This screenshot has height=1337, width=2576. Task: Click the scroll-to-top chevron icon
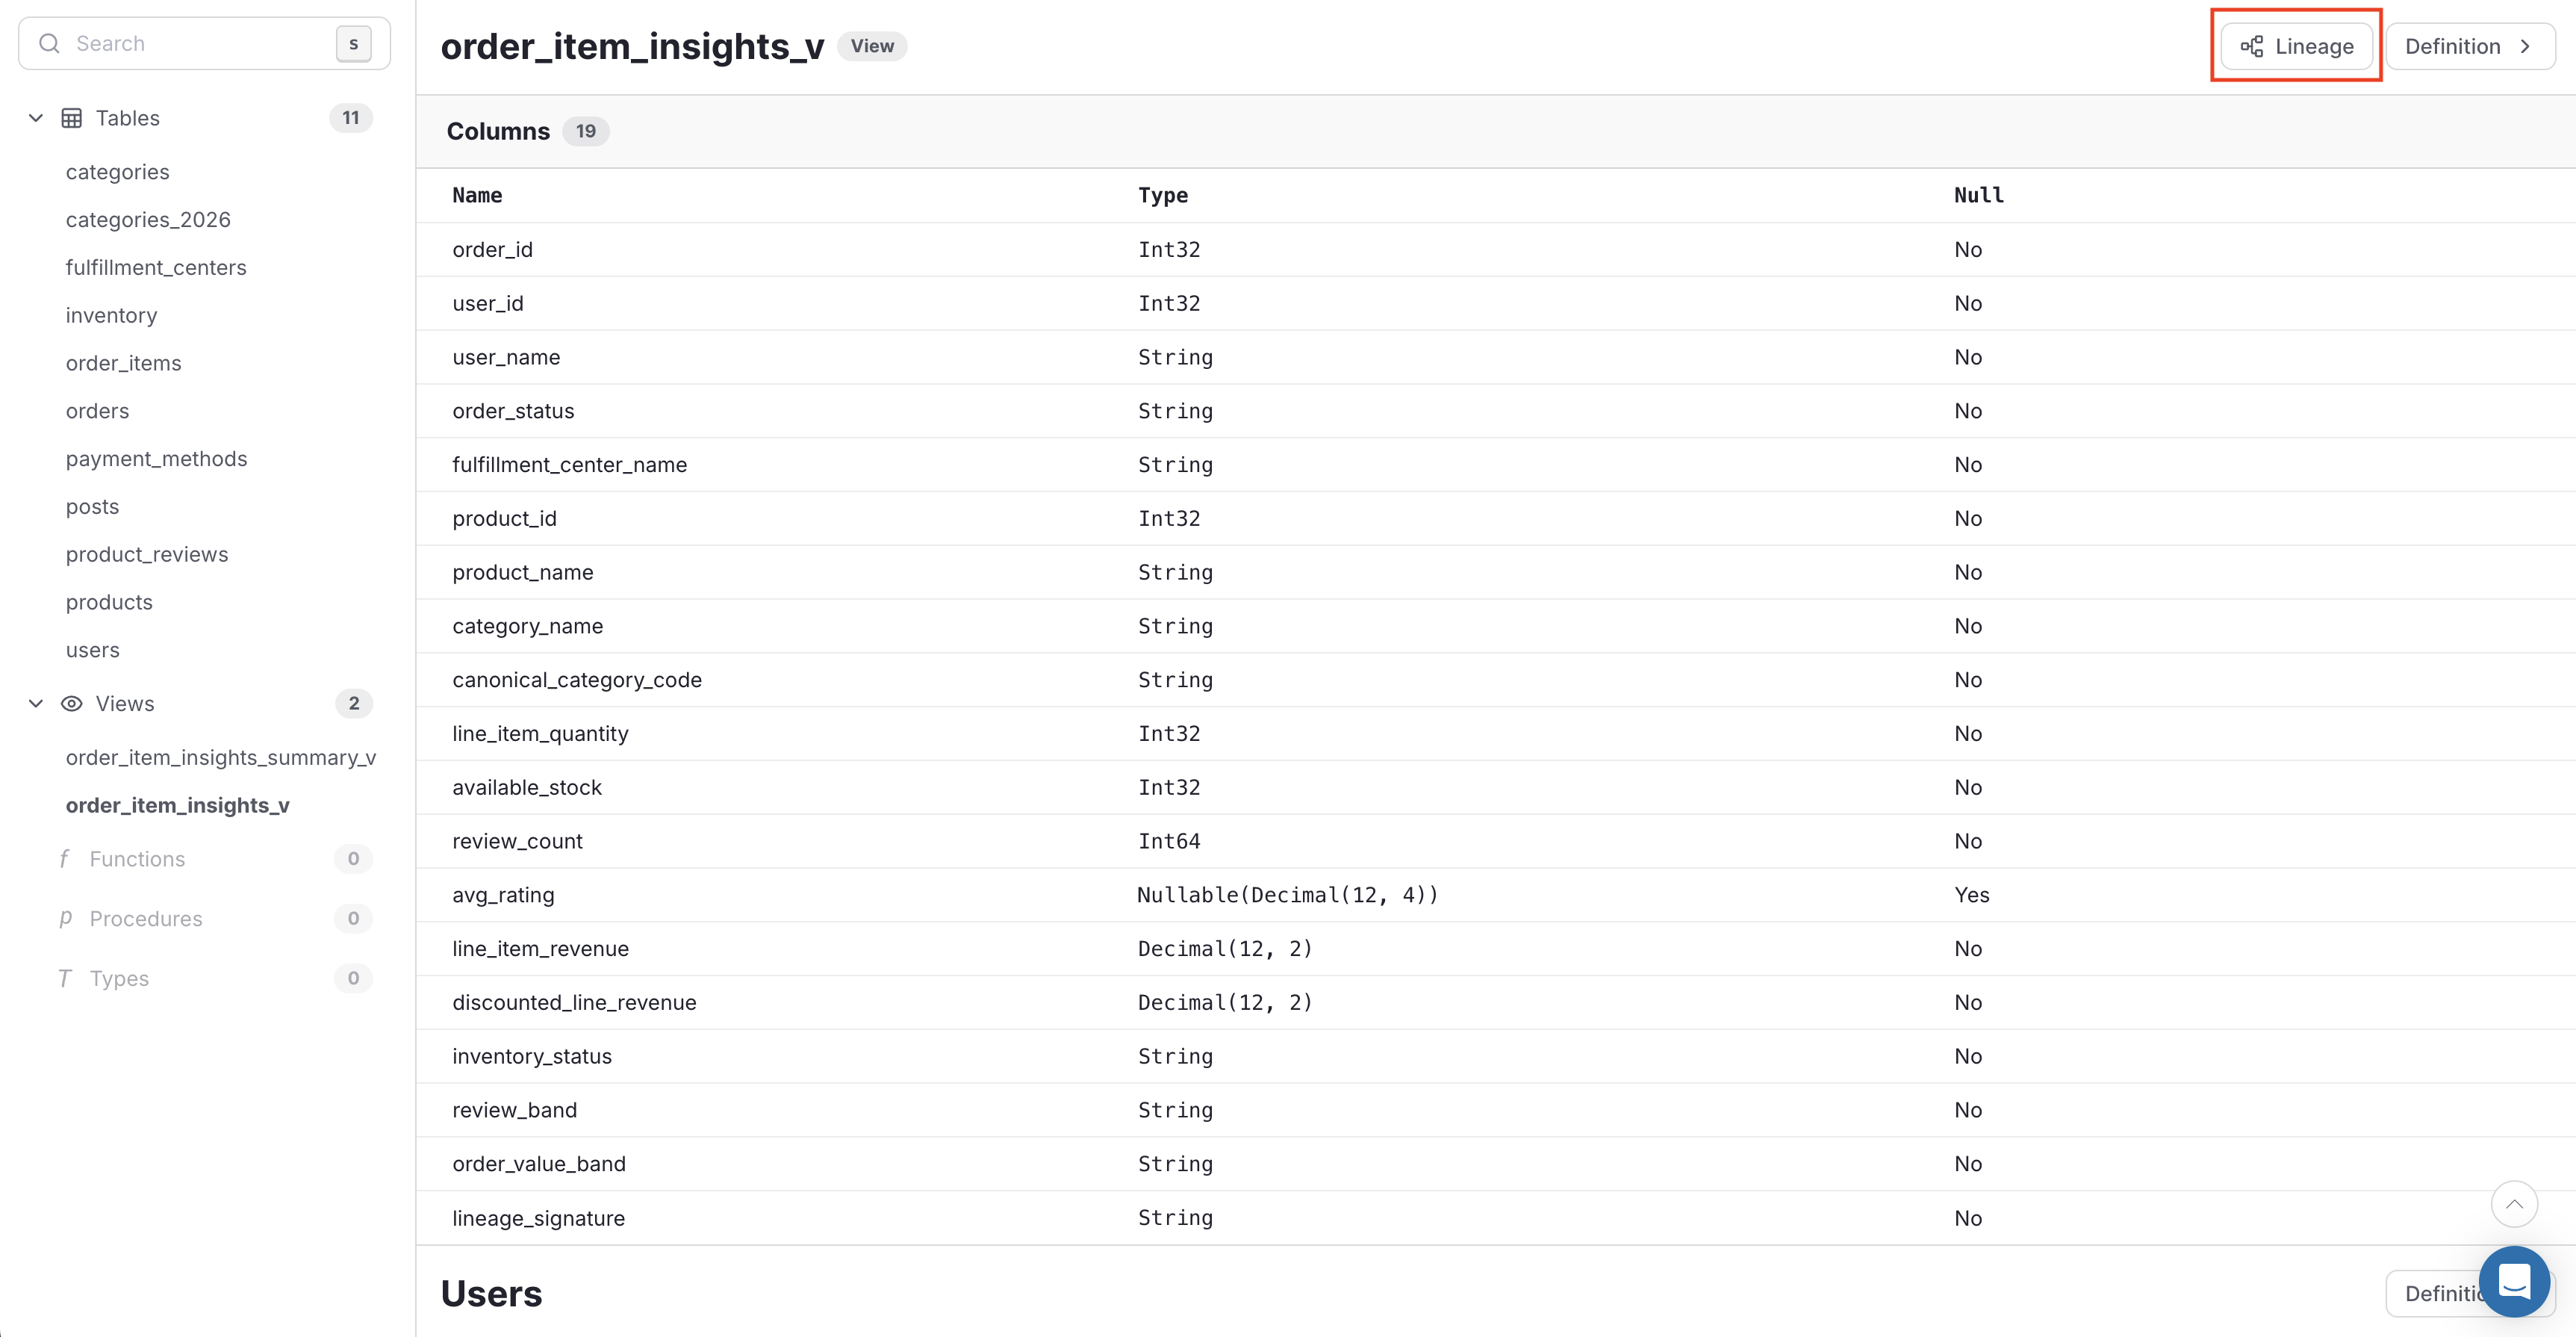click(2515, 1204)
